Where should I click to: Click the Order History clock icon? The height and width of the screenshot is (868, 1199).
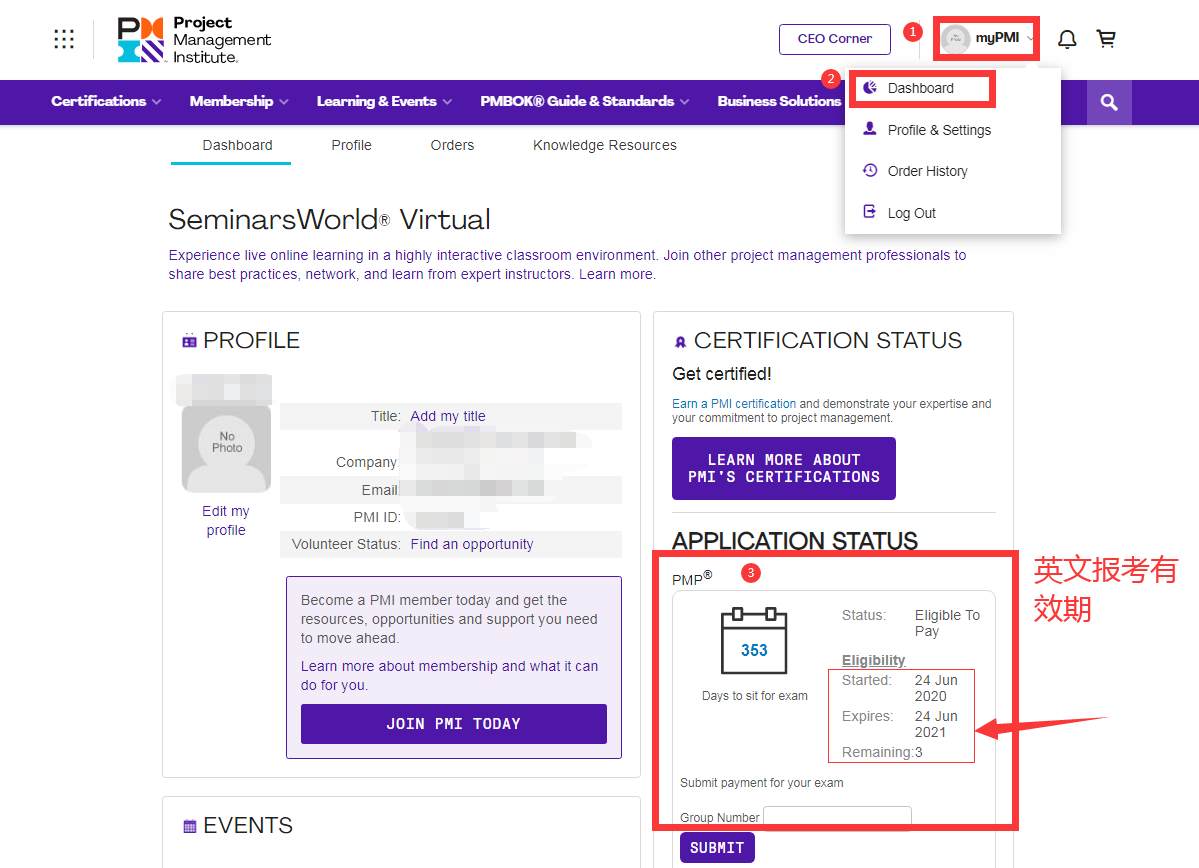[869, 170]
